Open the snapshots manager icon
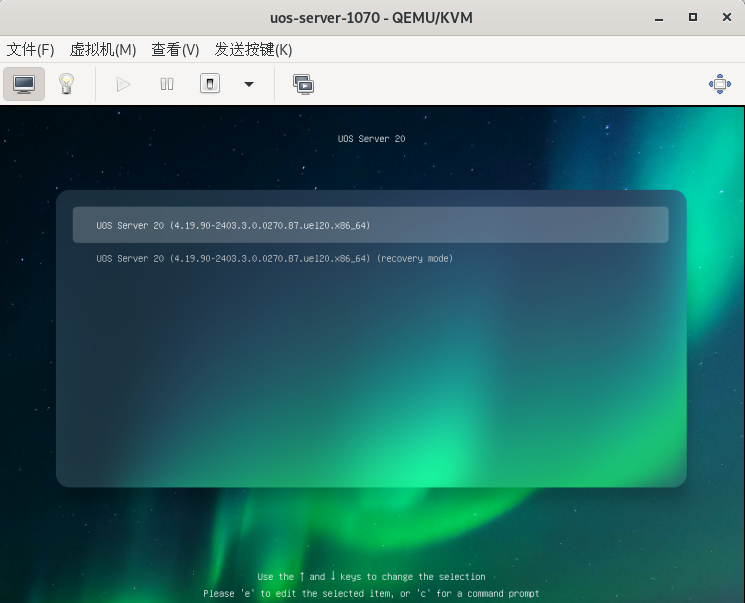This screenshot has width=745, height=603. coord(303,85)
